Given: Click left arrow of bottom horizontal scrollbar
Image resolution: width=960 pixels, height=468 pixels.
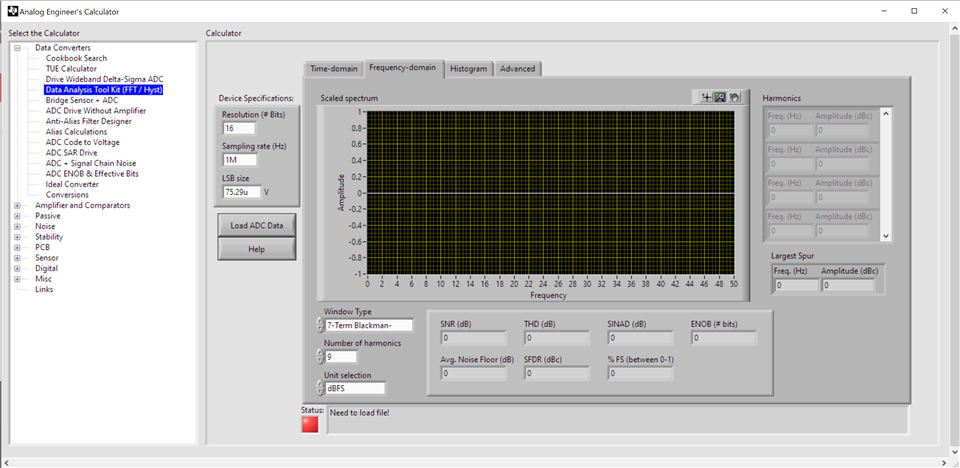Looking at the screenshot, I should (4, 462).
